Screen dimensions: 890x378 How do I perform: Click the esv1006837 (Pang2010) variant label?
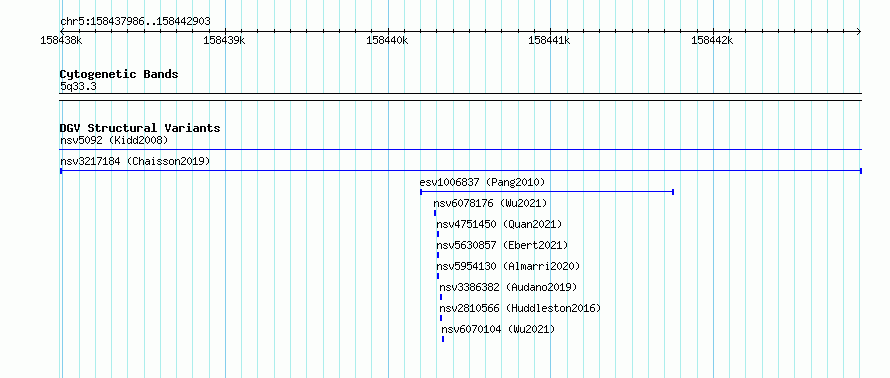(x=482, y=182)
